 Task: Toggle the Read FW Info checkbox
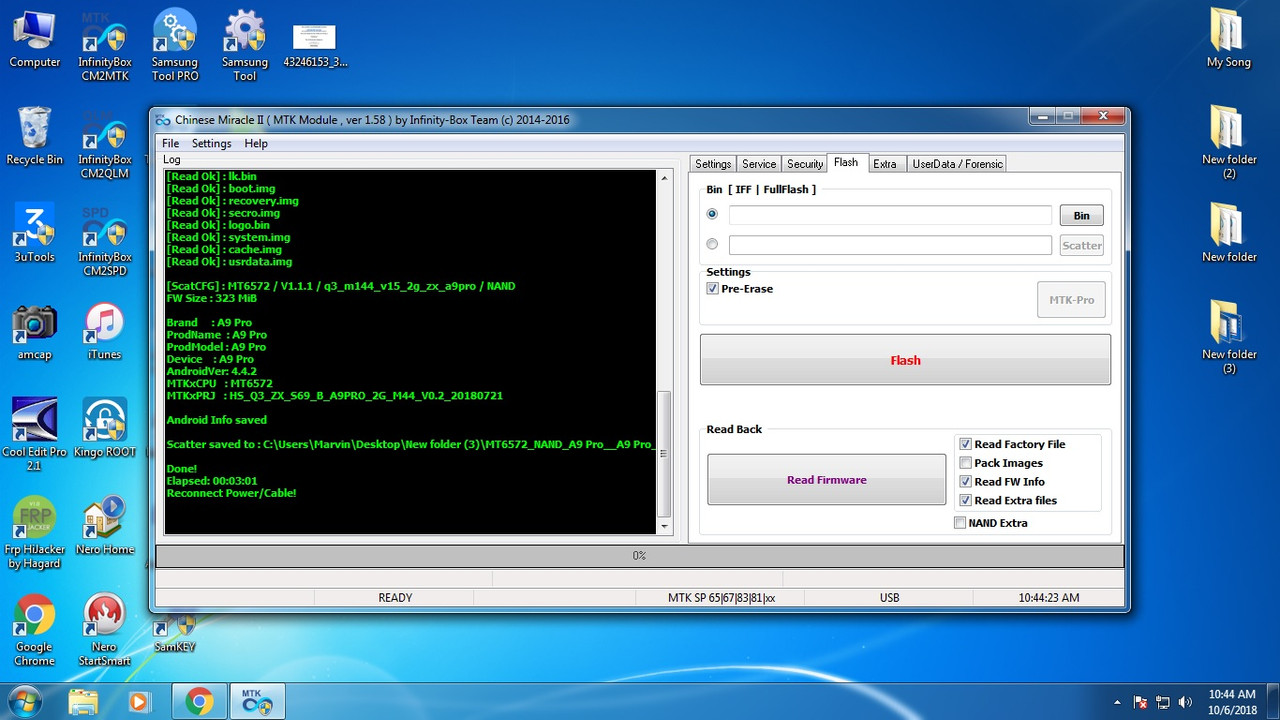tap(965, 482)
